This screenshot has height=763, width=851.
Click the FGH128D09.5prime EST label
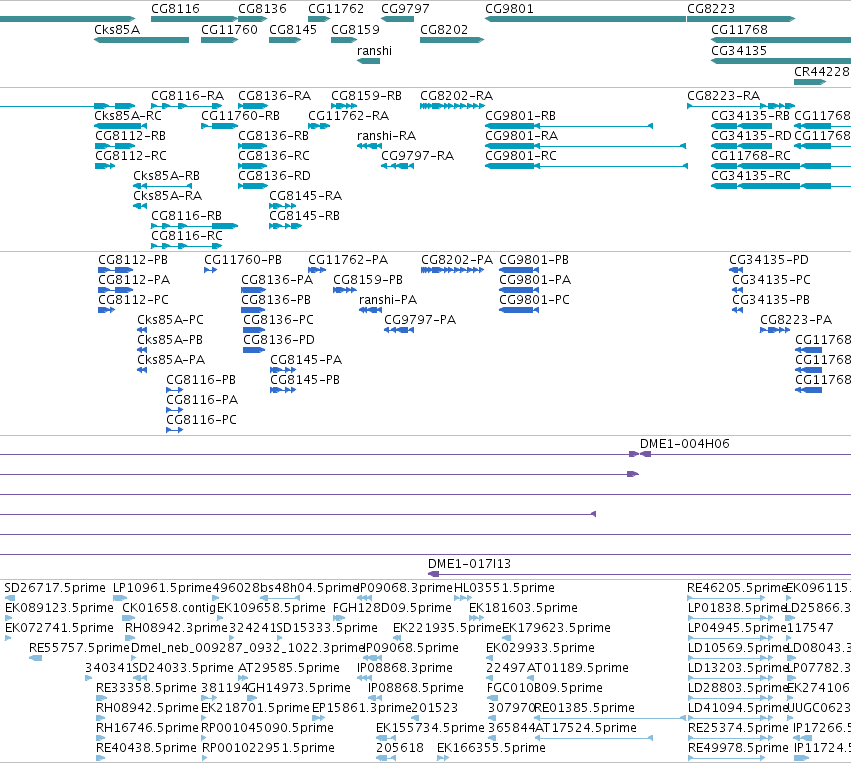click(x=392, y=608)
